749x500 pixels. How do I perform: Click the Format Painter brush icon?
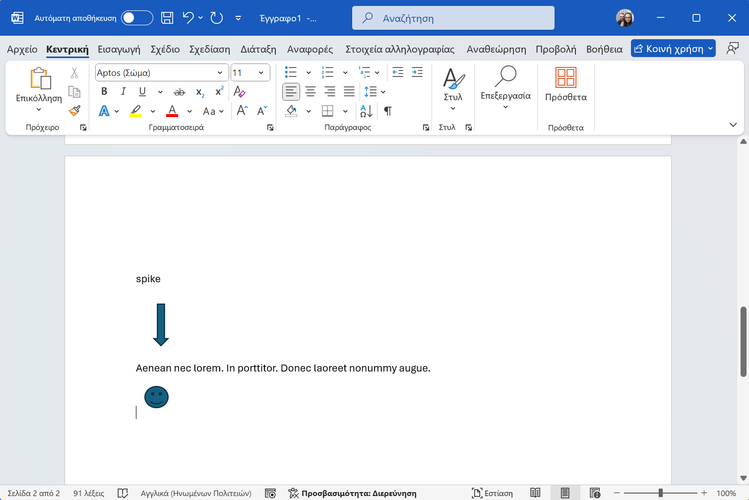74,111
